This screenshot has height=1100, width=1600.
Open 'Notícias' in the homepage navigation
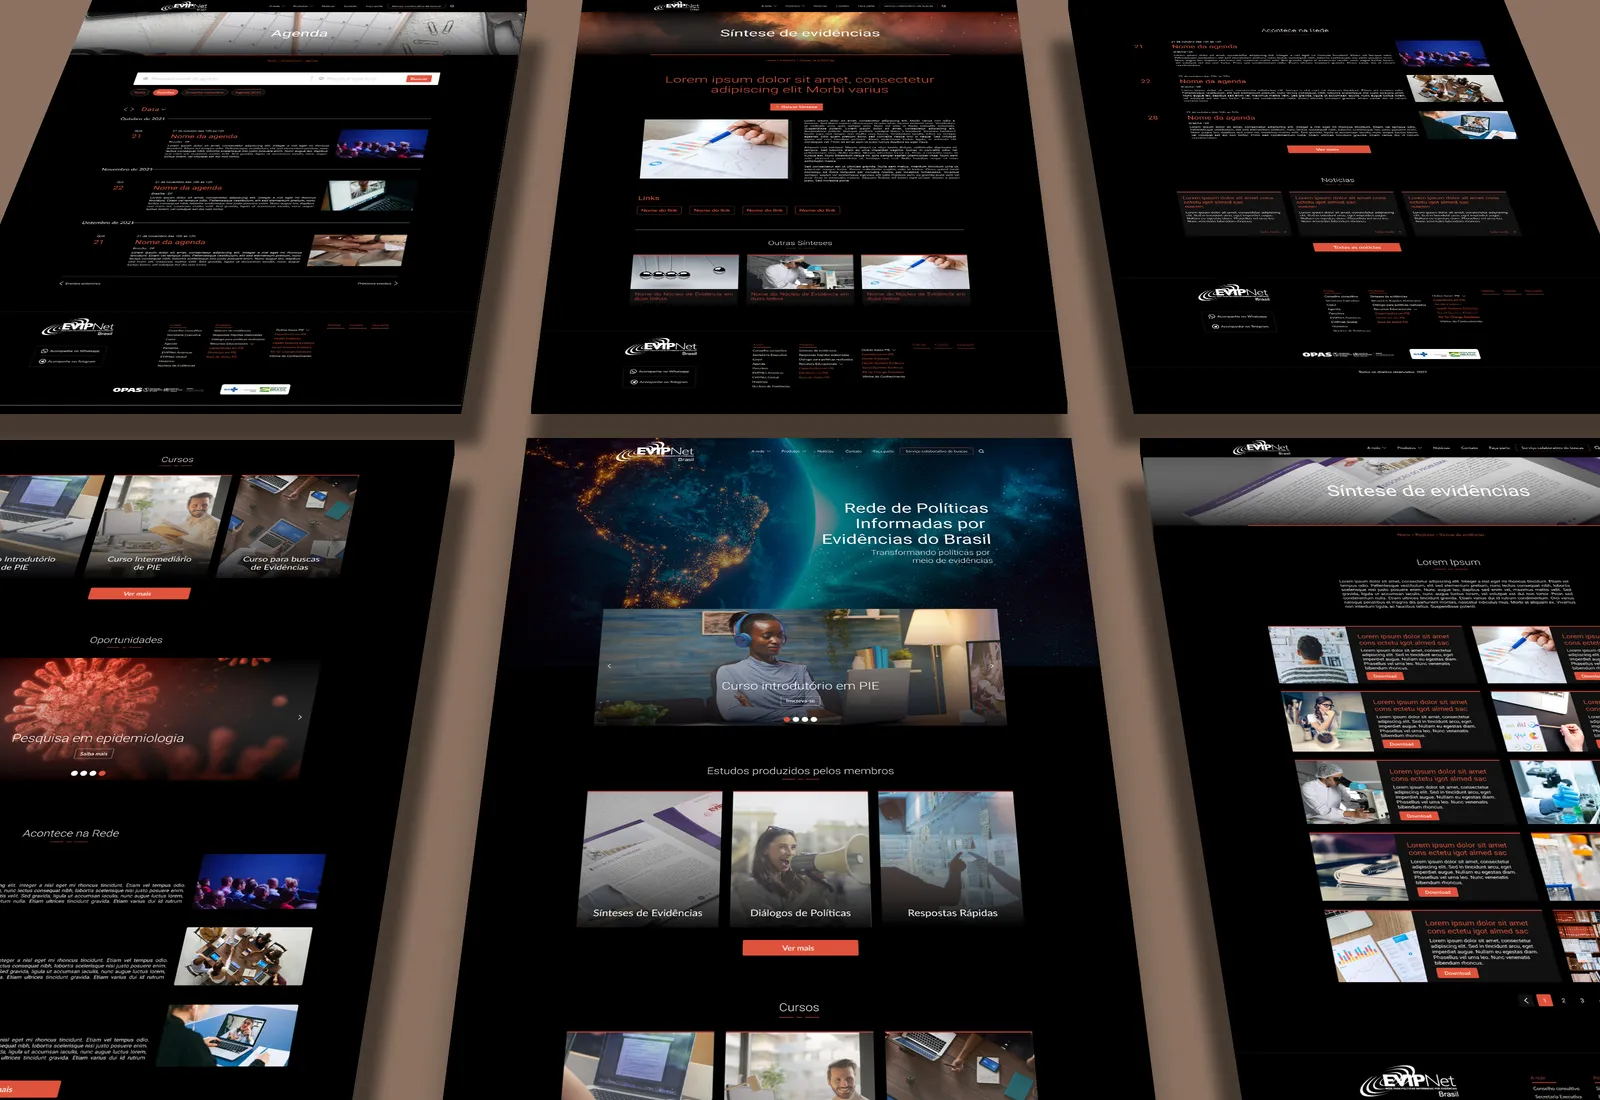click(825, 451)
